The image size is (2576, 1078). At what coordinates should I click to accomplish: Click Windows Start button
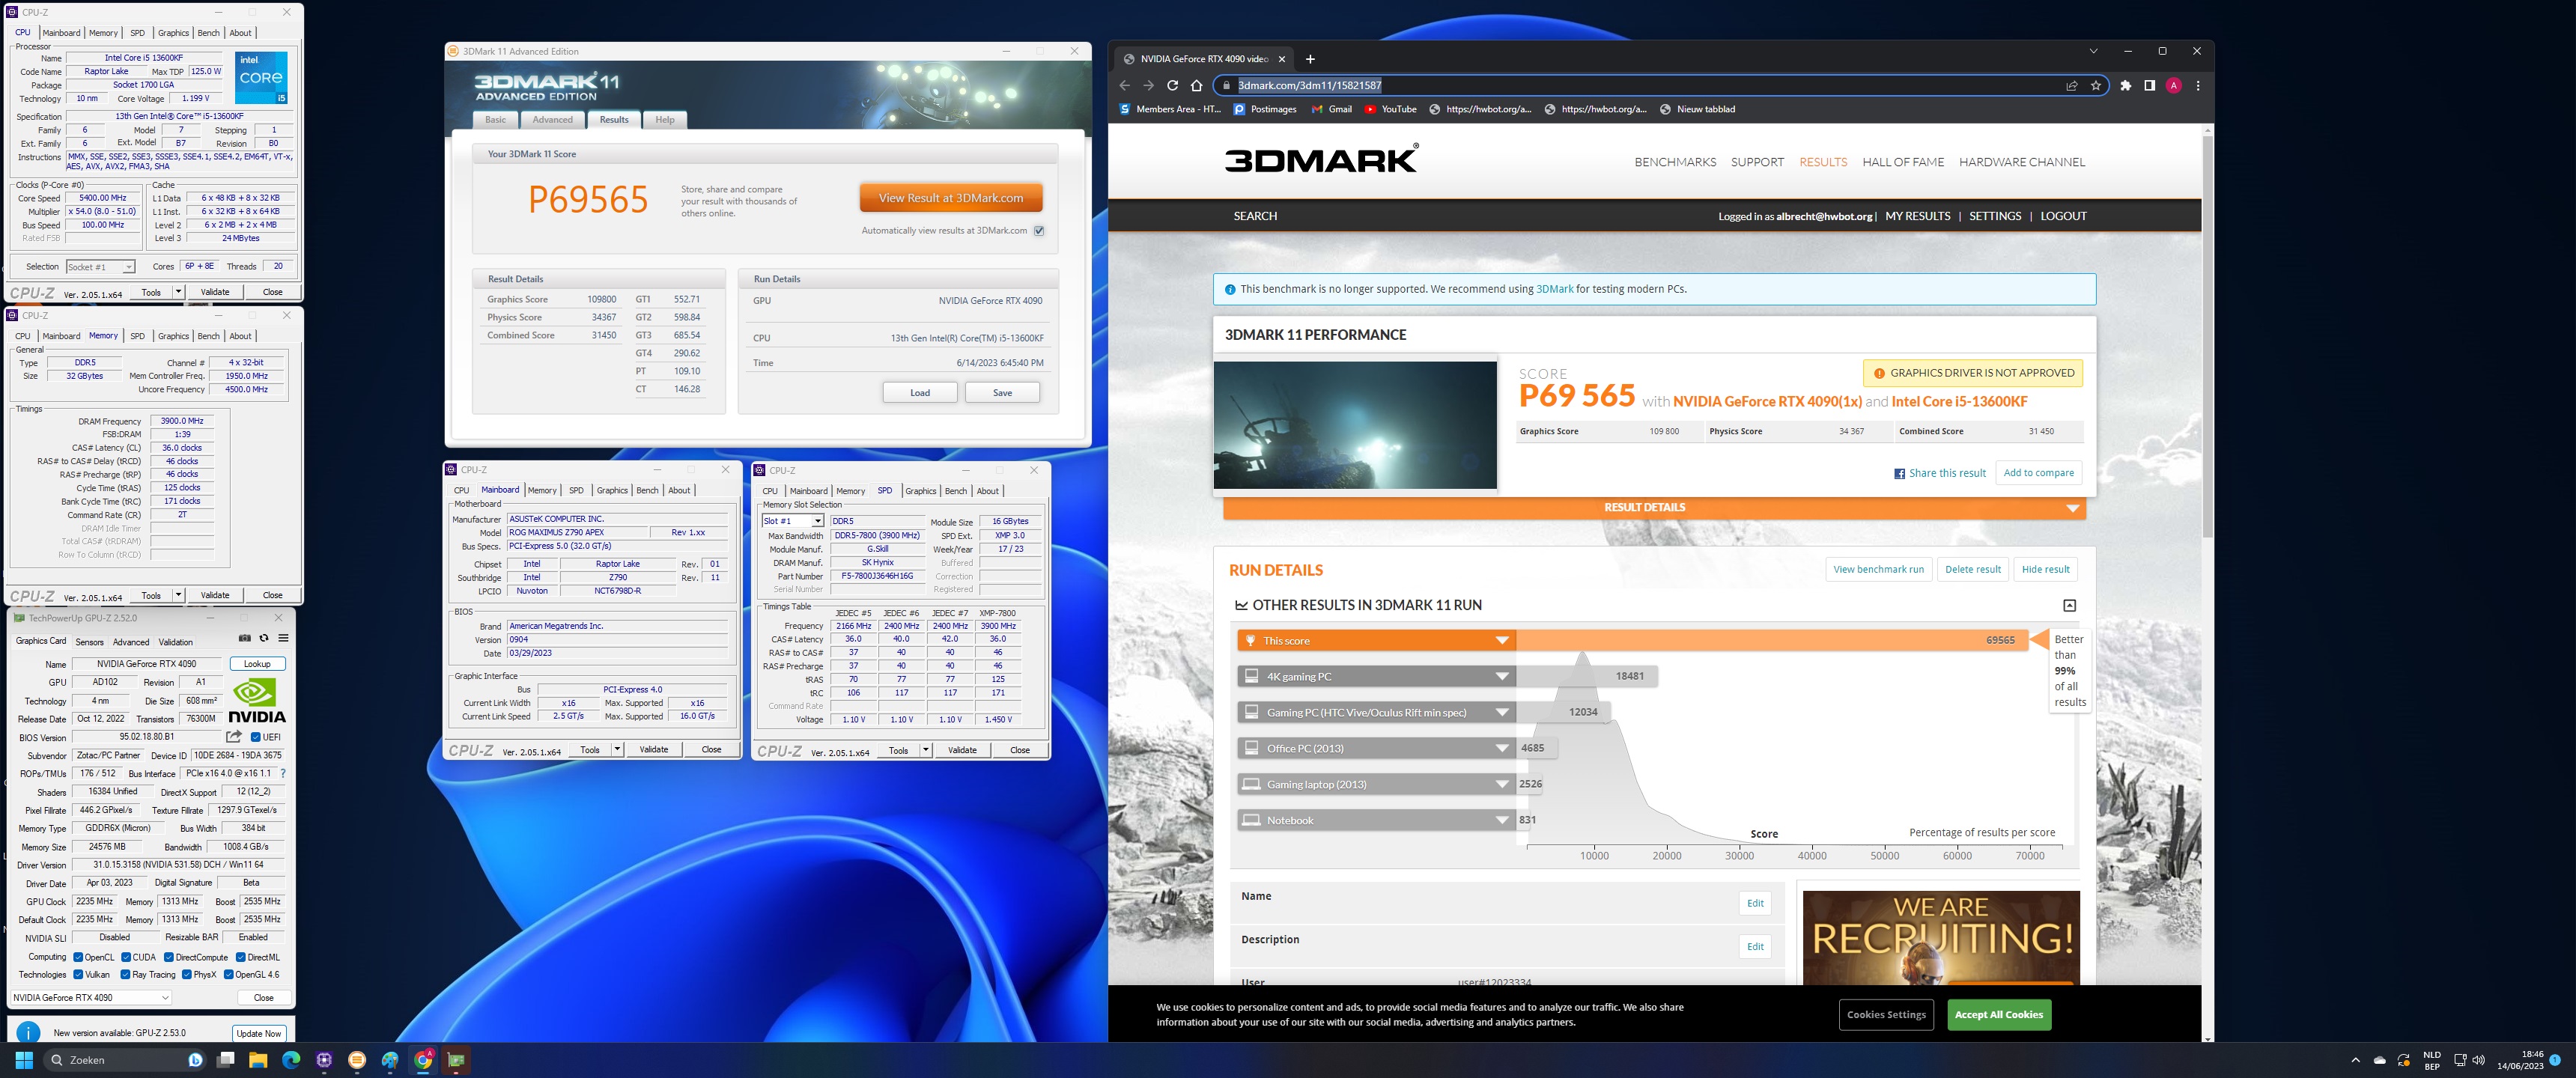(25, 1060)
